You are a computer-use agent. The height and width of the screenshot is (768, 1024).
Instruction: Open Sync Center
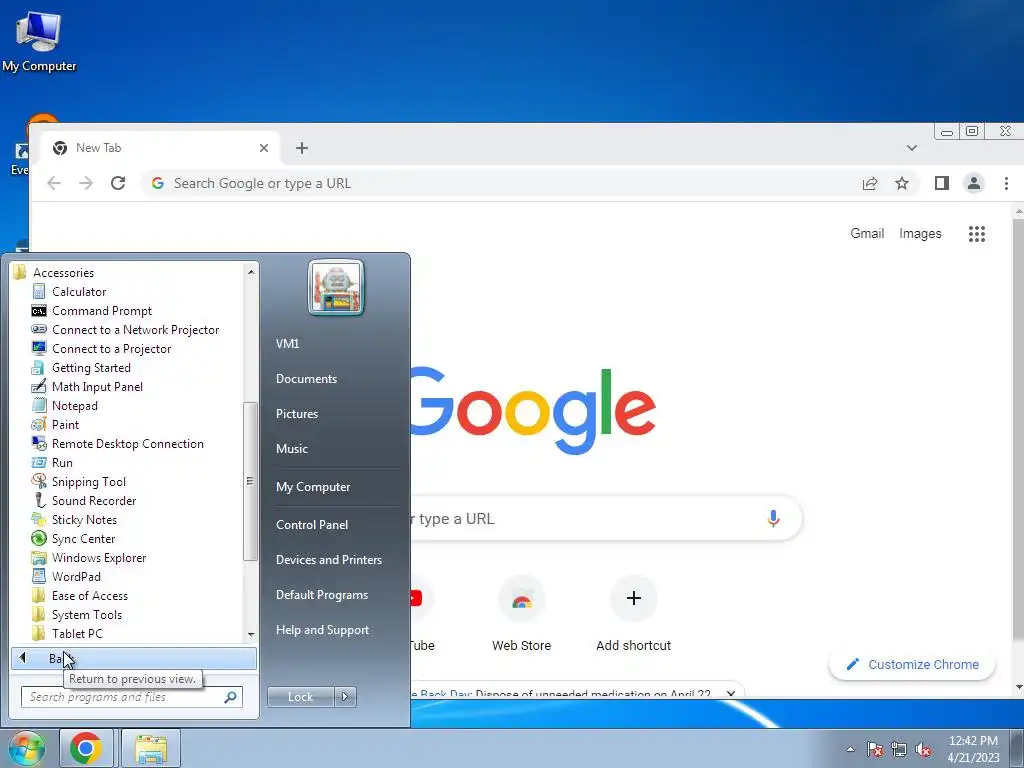[x=83, y=539]
